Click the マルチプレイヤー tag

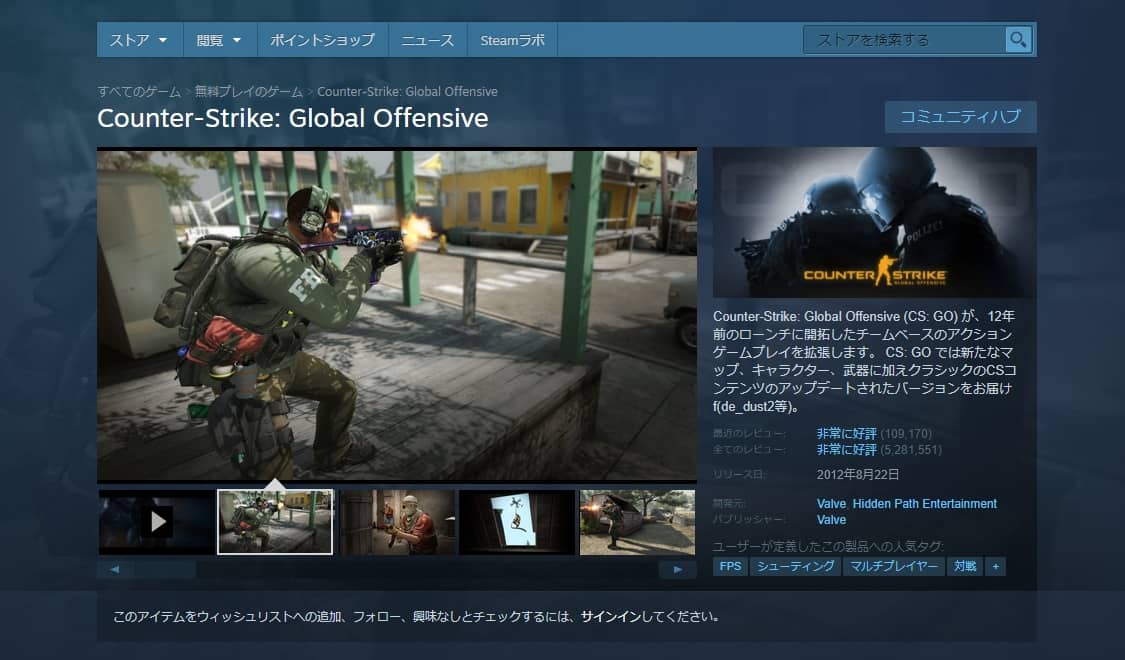coord(894,566)
